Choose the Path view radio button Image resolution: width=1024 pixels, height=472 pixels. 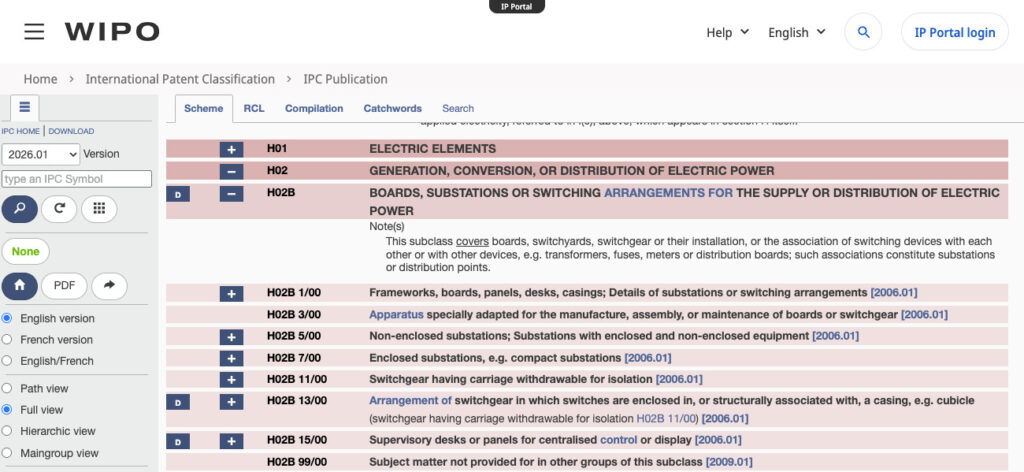pos(8,388)
